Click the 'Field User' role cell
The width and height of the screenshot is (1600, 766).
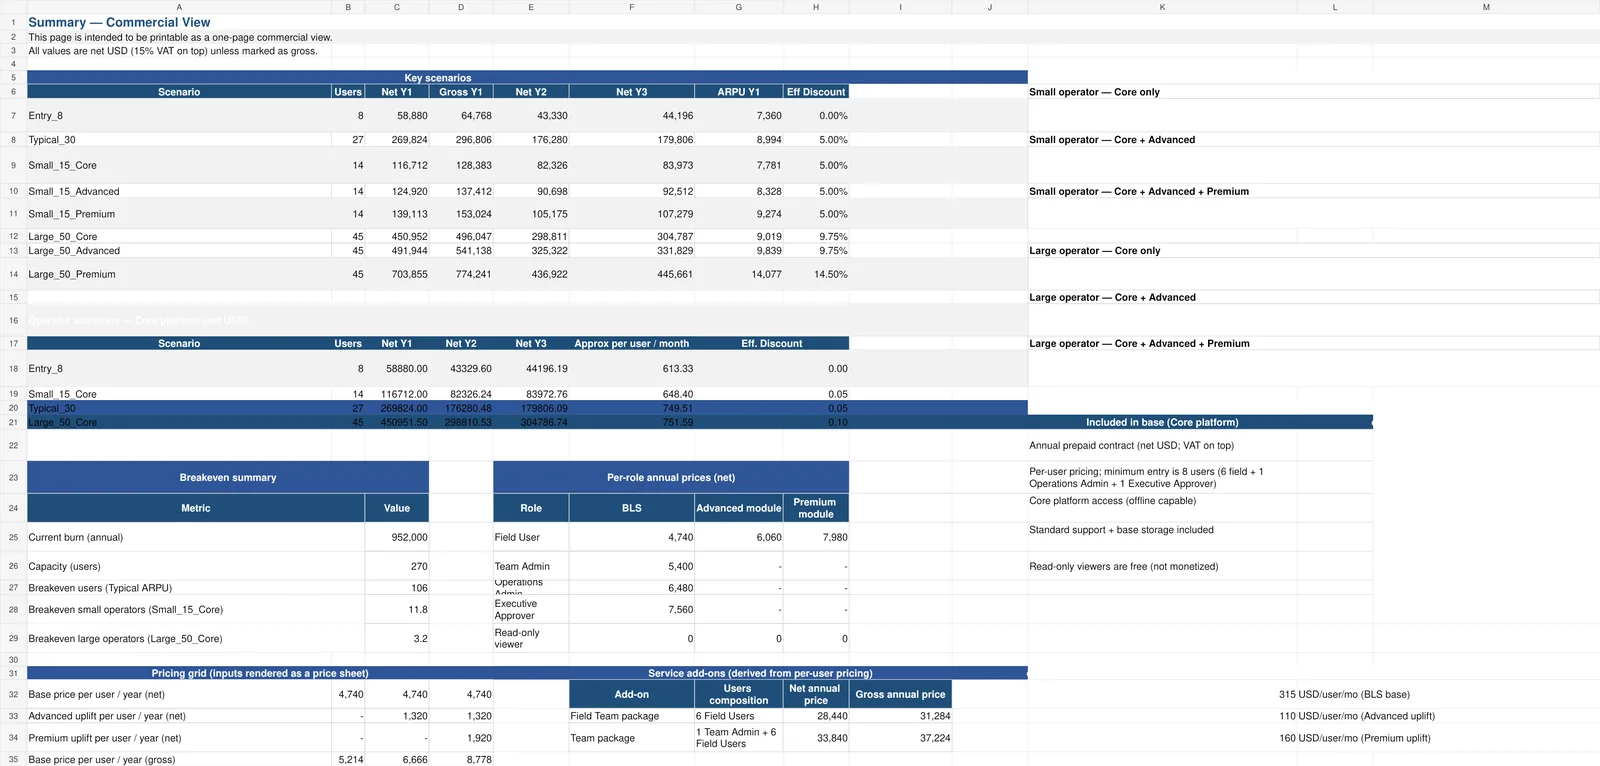[531, 537]
